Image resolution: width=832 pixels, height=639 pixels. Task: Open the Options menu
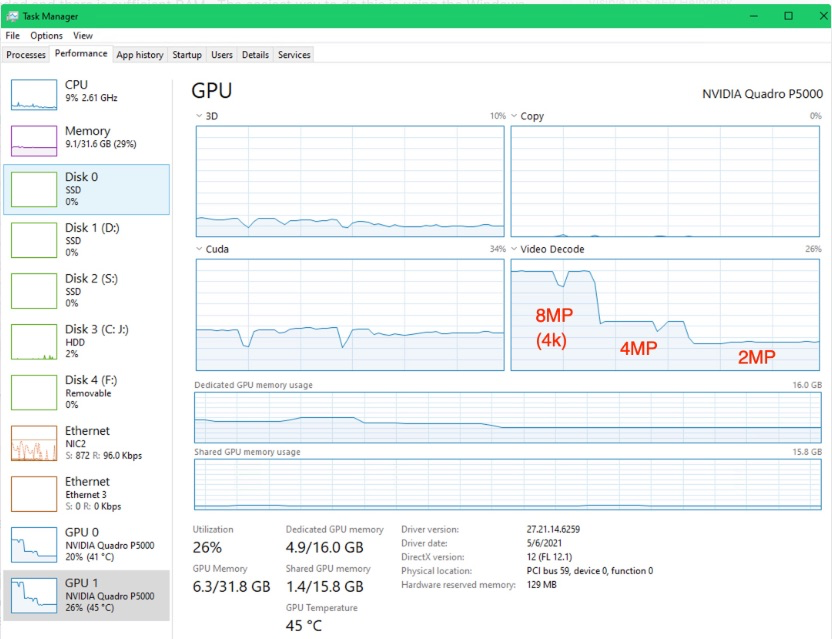[x=46, y=36]
